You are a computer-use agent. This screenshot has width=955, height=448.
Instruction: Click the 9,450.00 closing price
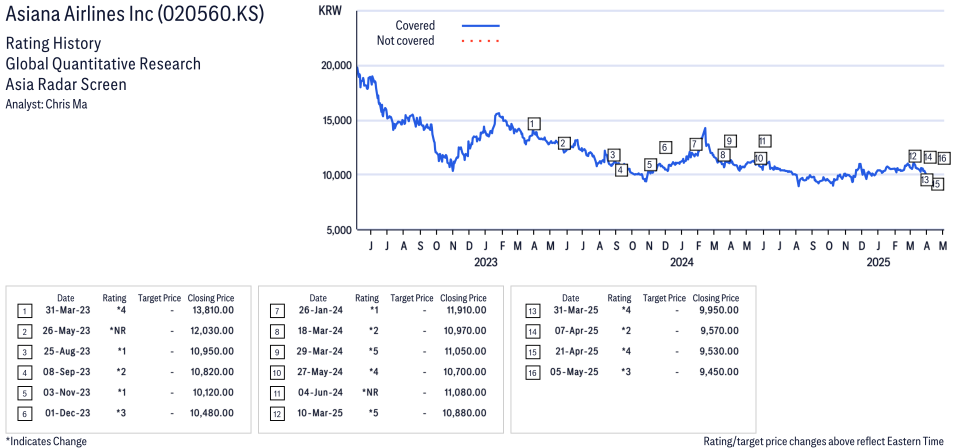coord(720,373)
